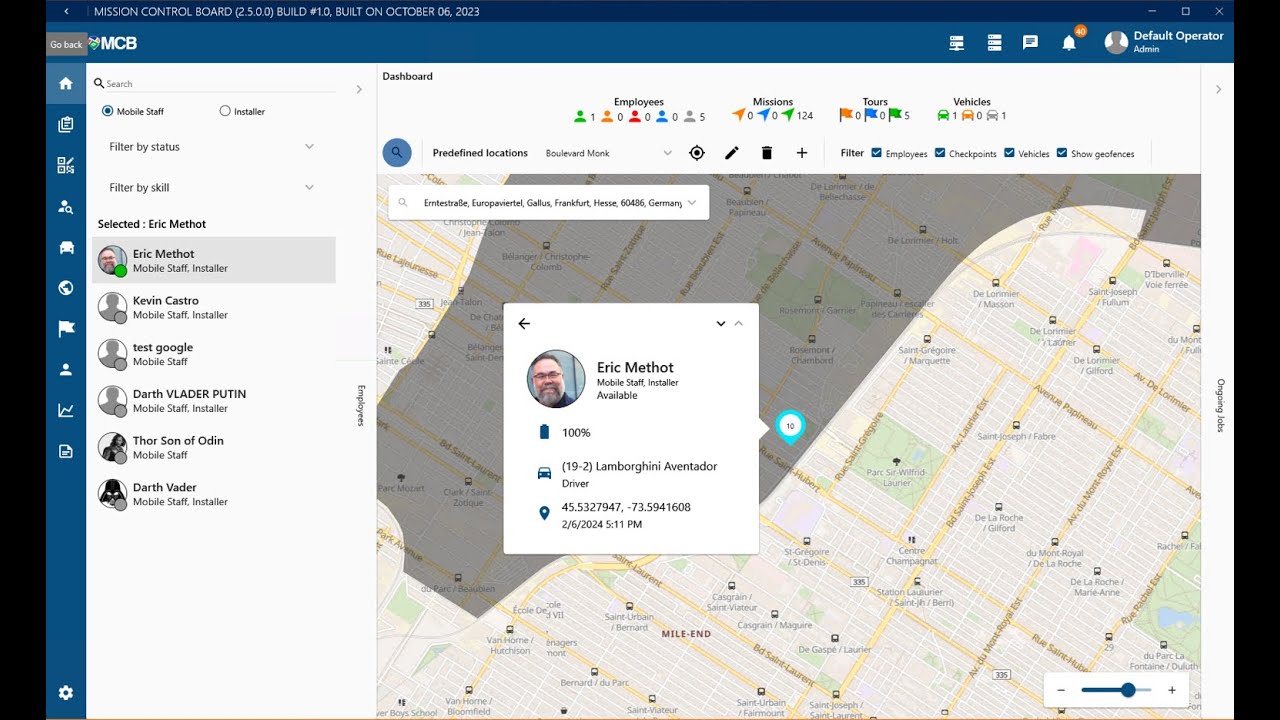The height and width of the screenshot is (720, 1280).
Task: Open the chart statistics sidebar icon
Action: click(x=66, y=410)
